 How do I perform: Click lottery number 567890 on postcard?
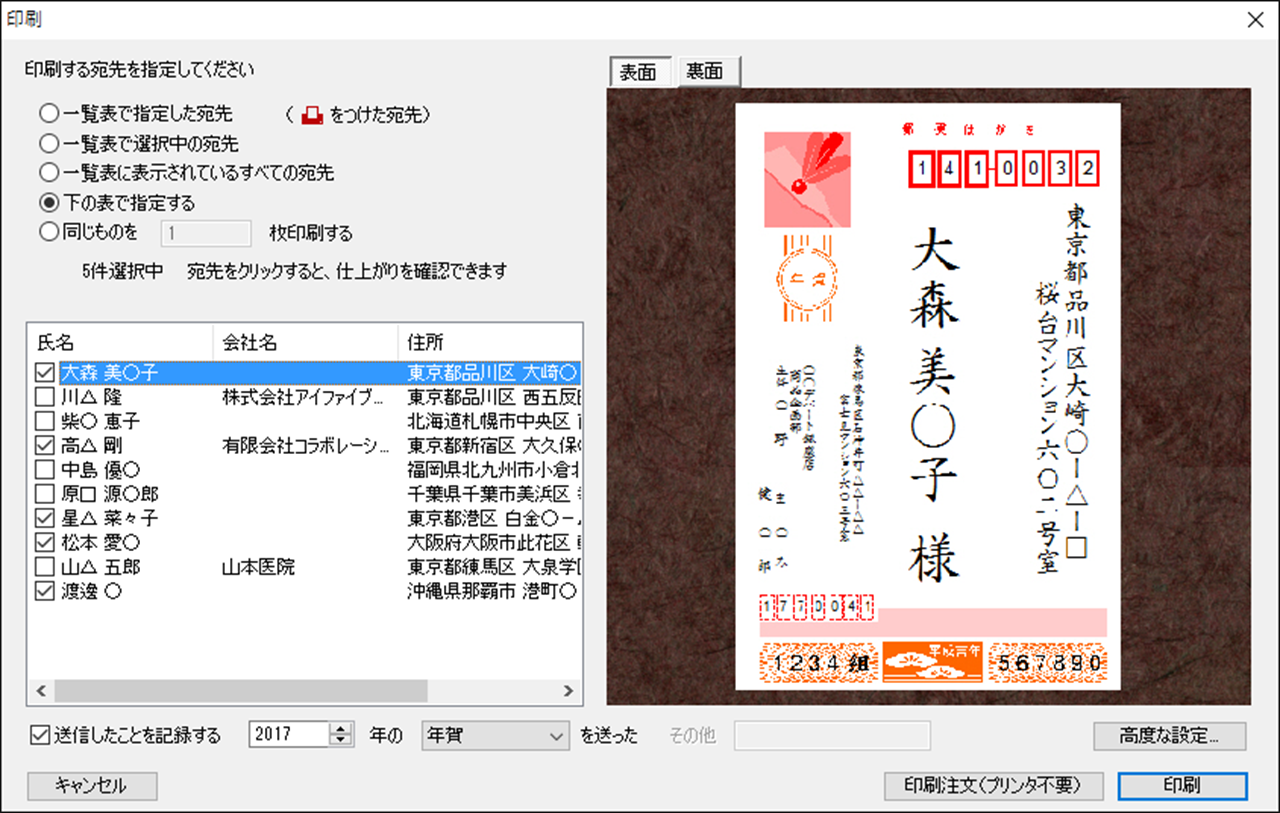(x=1047, y=663)
